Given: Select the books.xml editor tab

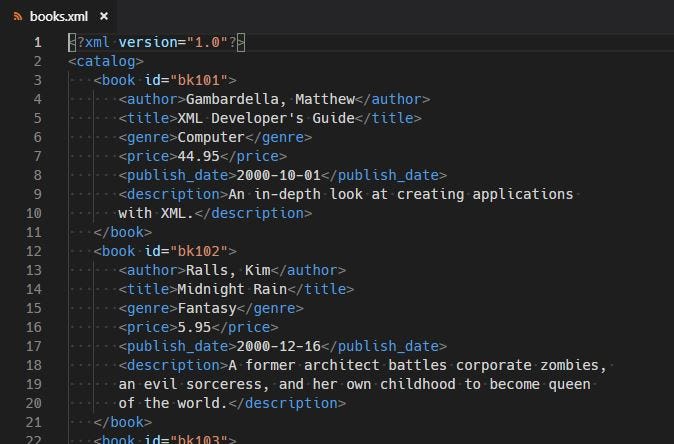Looking at the screenshot, I should tap(58, 16).
